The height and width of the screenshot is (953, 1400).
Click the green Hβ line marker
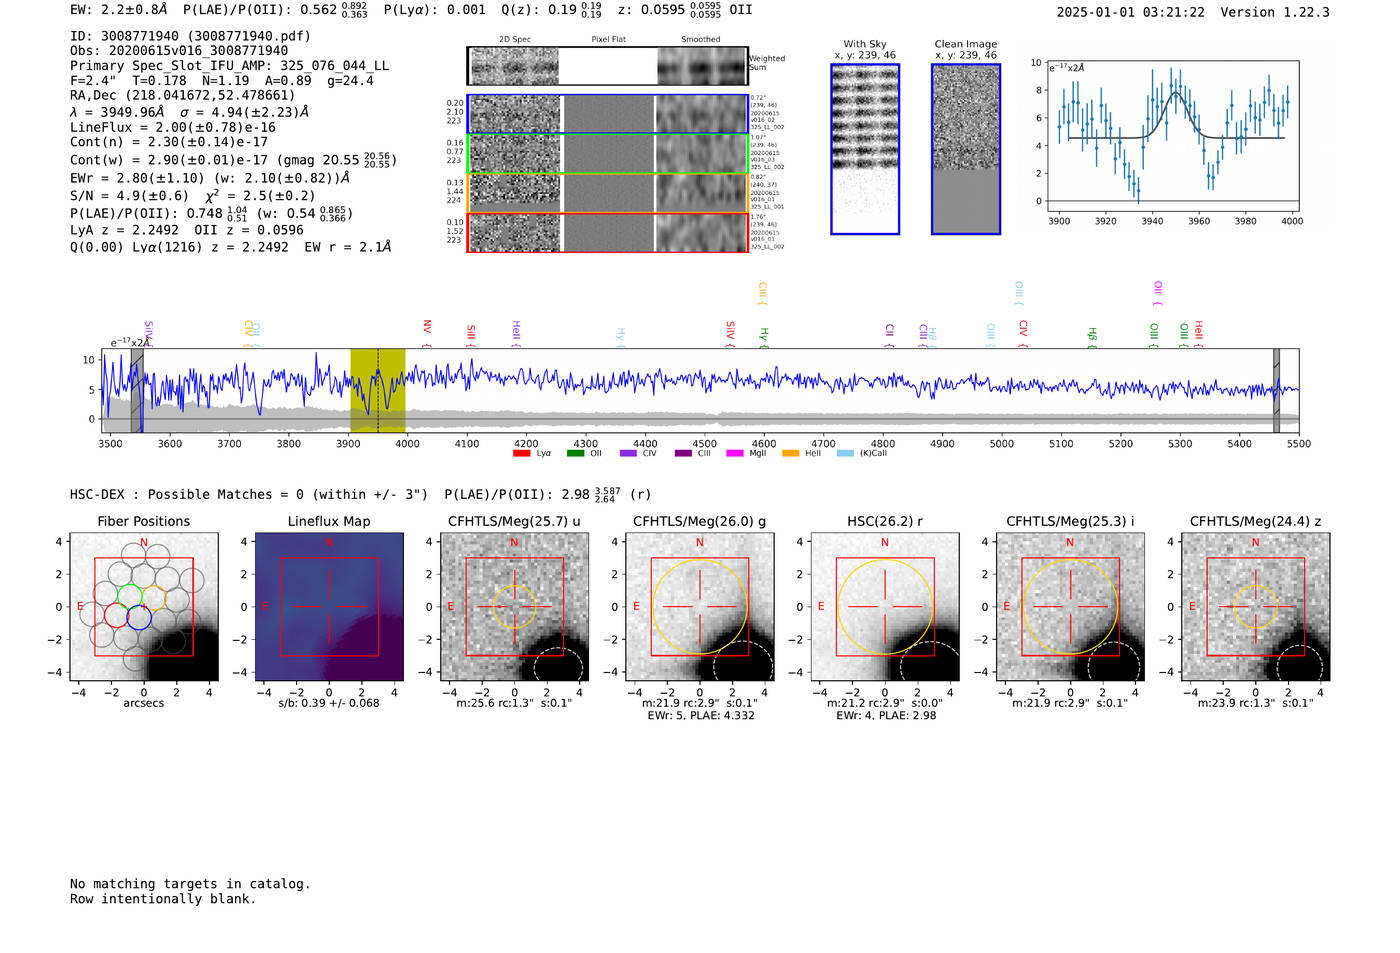coord(1092,334)
